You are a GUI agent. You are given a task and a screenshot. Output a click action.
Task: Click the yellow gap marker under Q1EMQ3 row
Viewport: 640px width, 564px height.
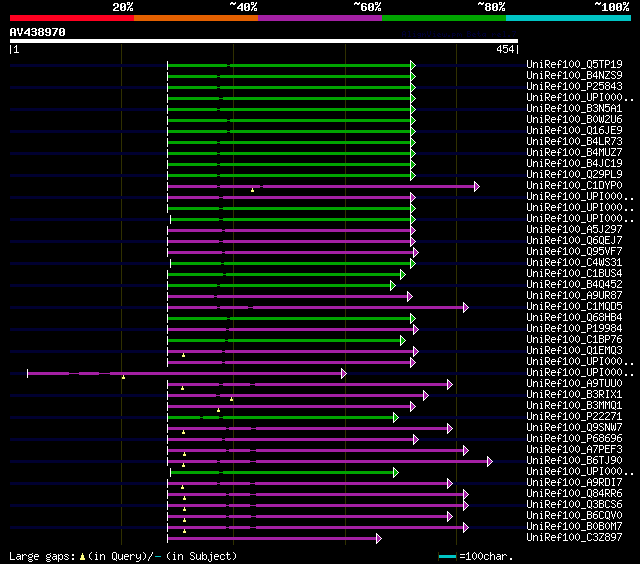click(x=184, y=355)
